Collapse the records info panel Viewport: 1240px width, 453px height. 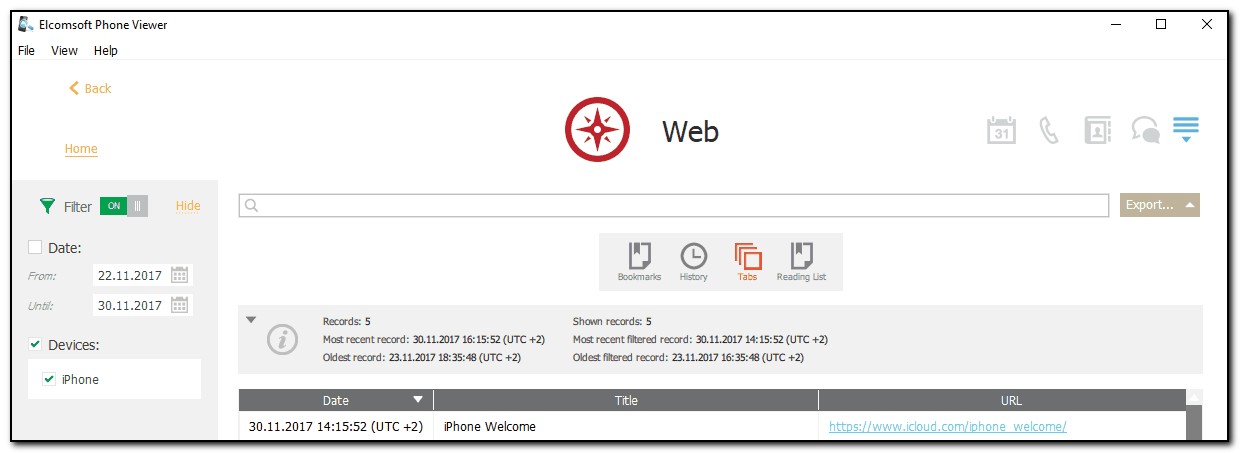click(251, 320)
